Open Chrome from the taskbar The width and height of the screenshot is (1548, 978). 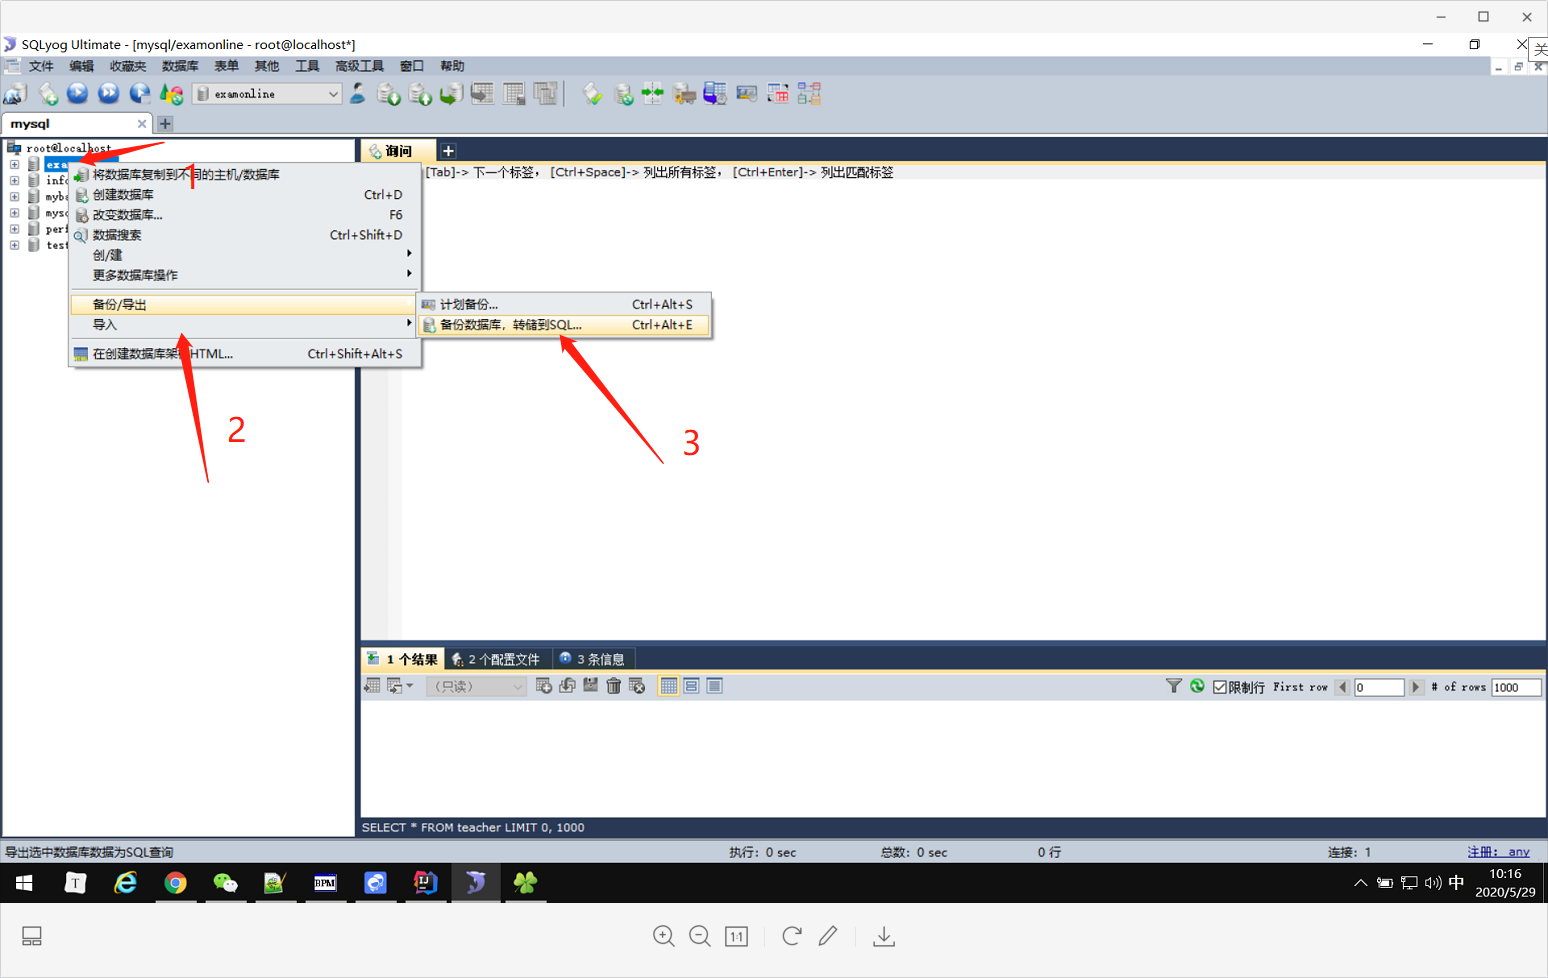[x=176, y=883]
